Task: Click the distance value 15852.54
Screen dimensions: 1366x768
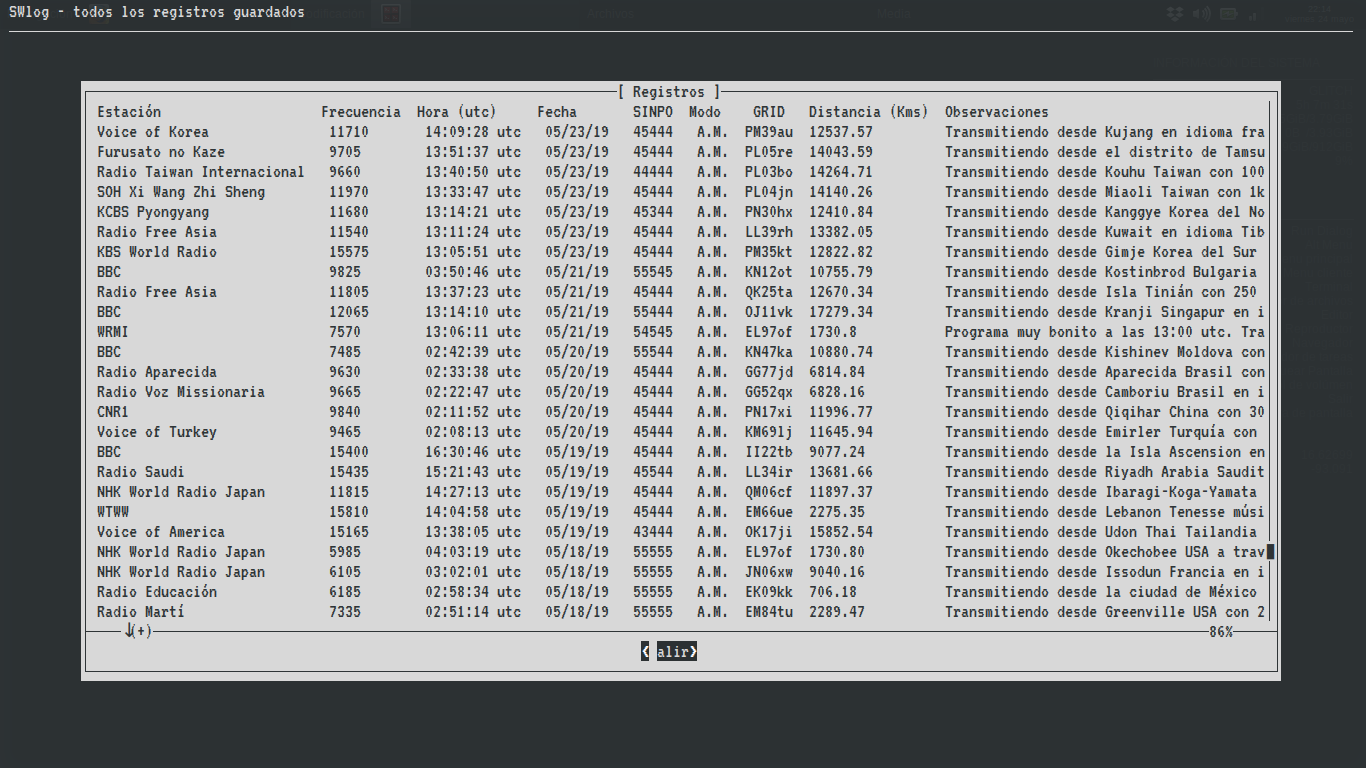Action: pos(841,532)
